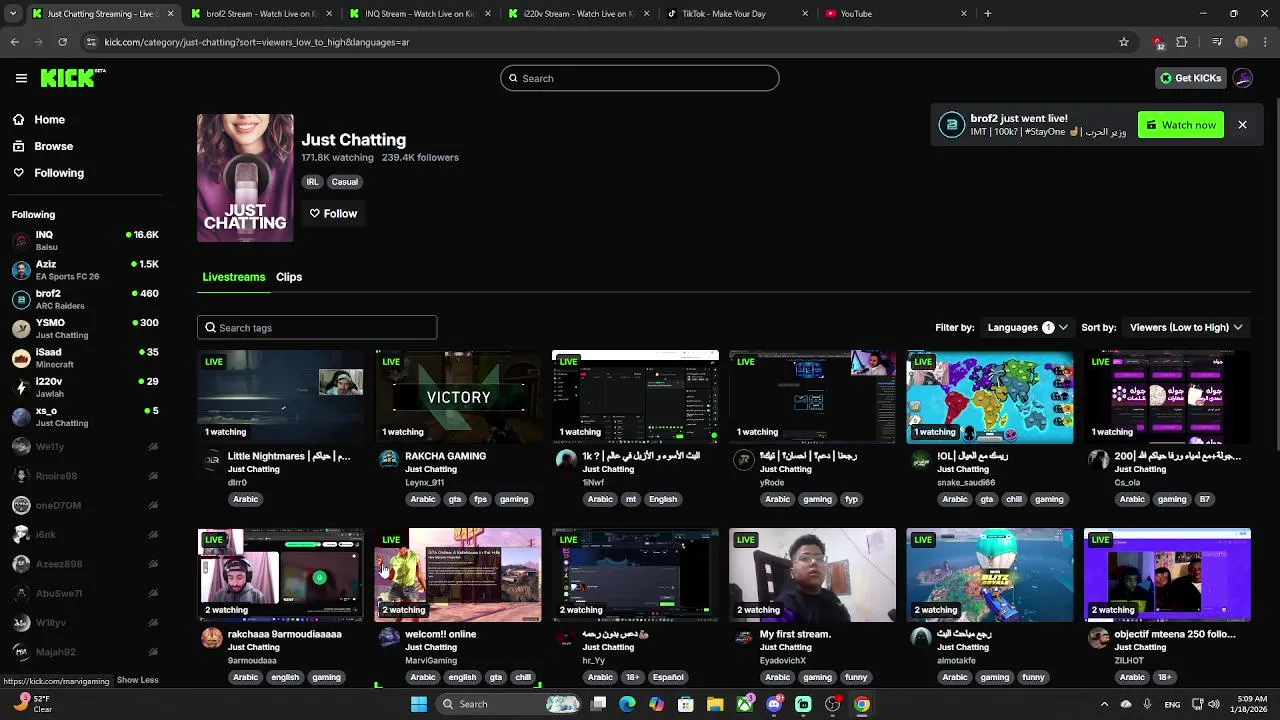Open volume control in system tray
This screenshot has height=720, width=1280.
[x=1216, y=704]
